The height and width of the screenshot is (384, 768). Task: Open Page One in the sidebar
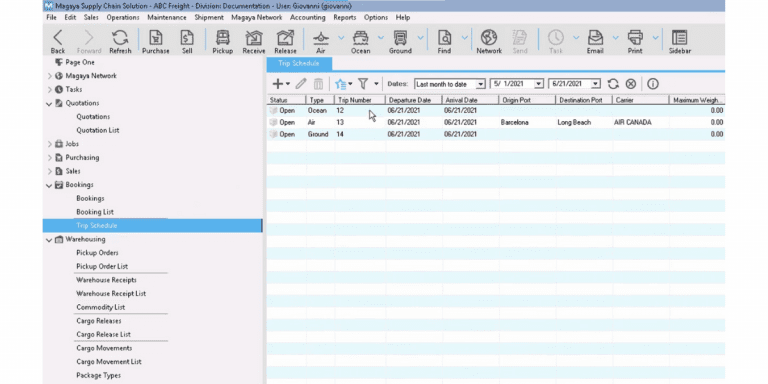[80, 62]
